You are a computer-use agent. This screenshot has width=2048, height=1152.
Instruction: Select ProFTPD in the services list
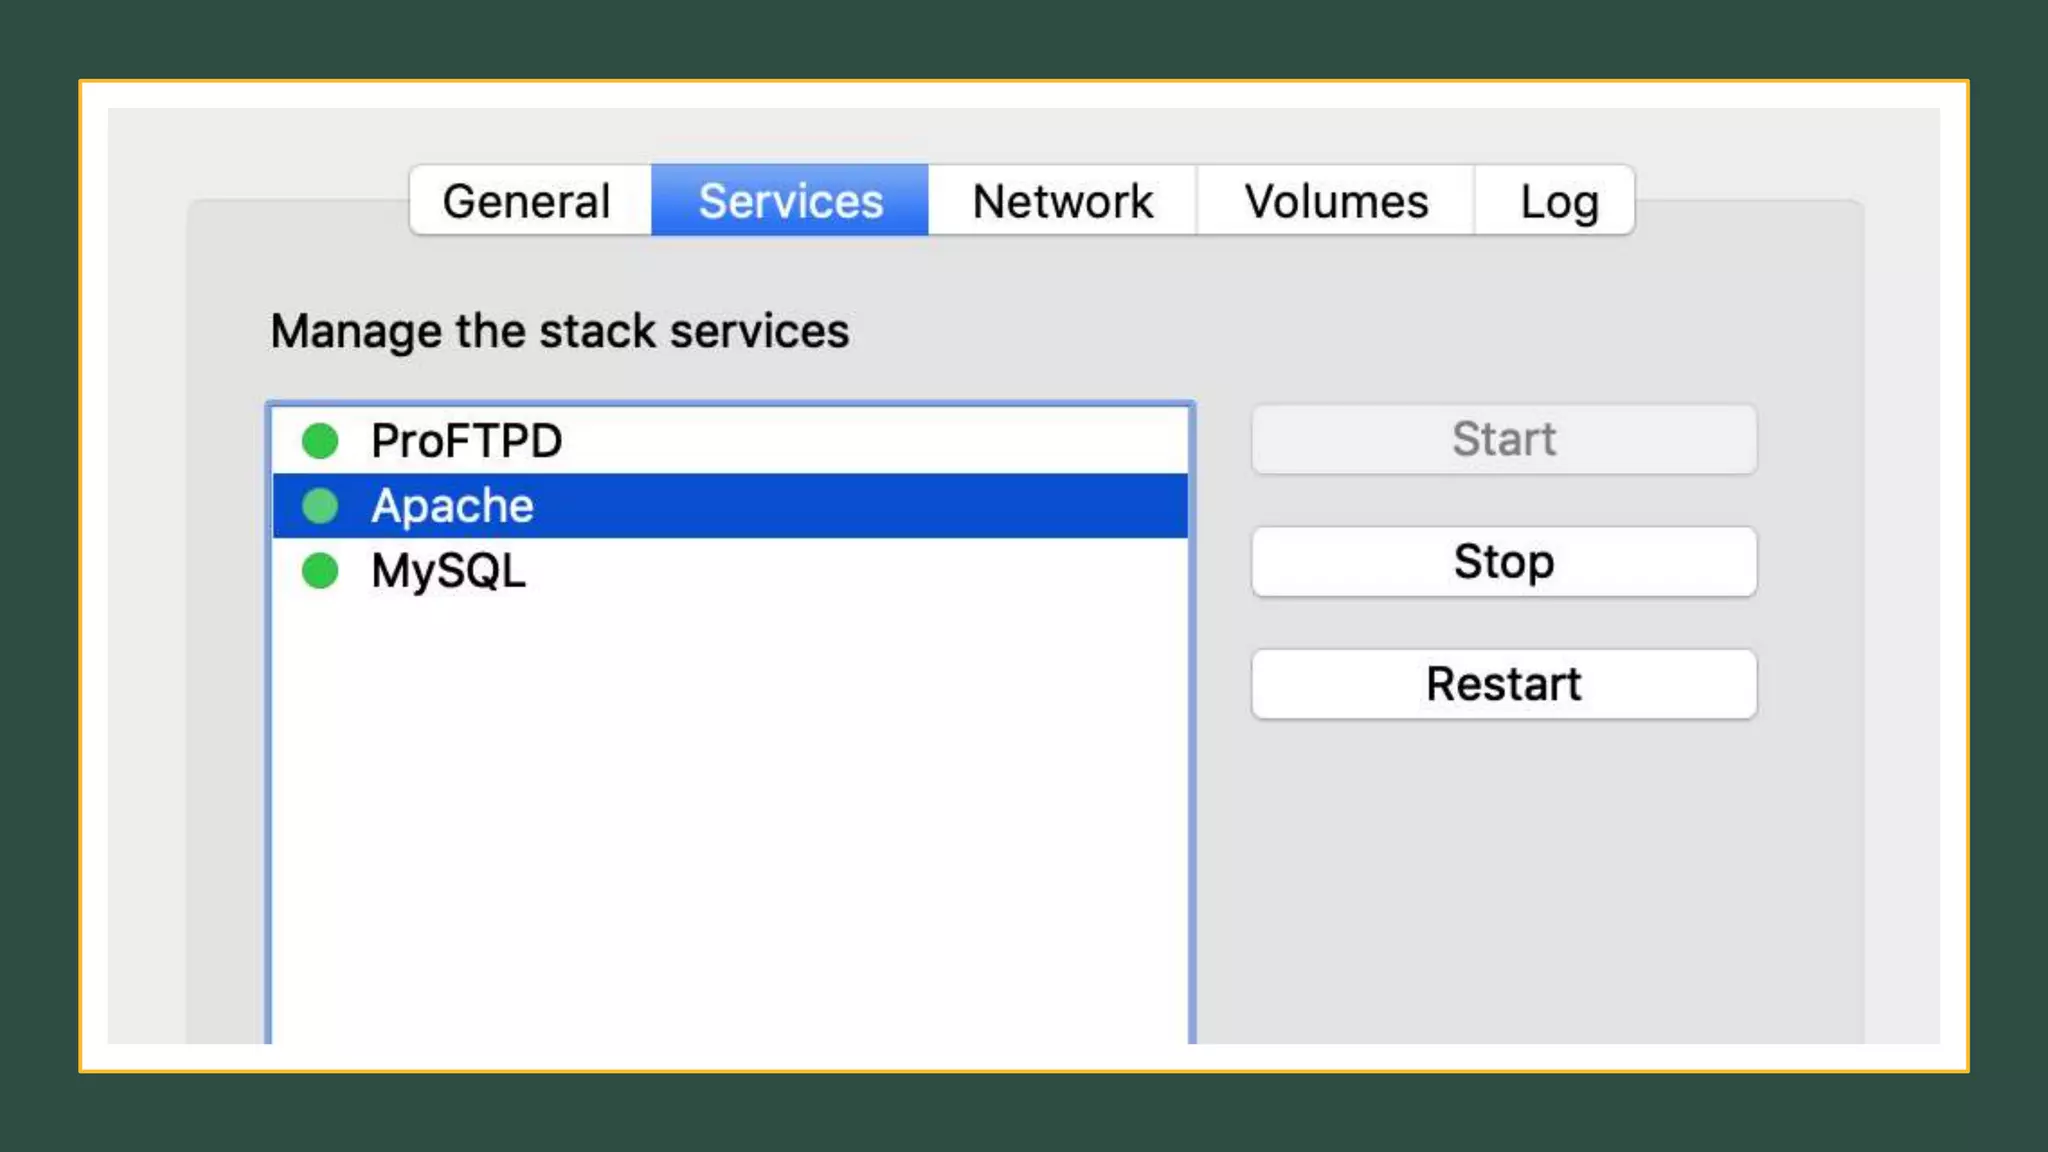[466, 441]
